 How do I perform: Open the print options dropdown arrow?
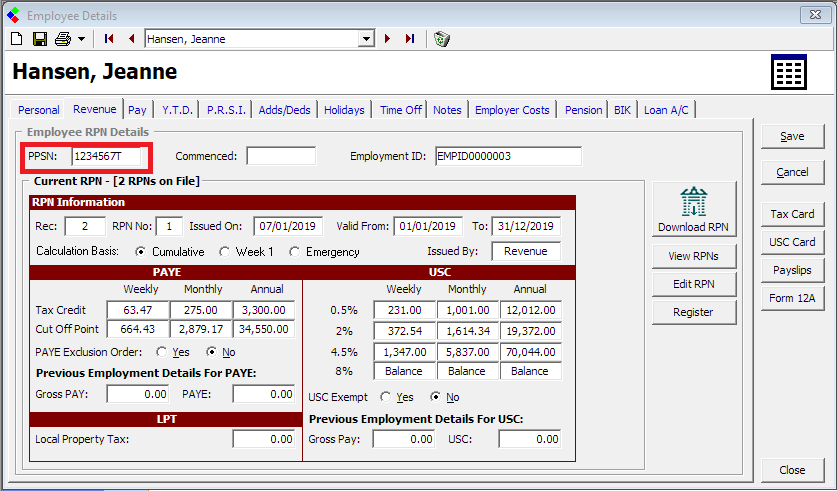click(81, 39)
